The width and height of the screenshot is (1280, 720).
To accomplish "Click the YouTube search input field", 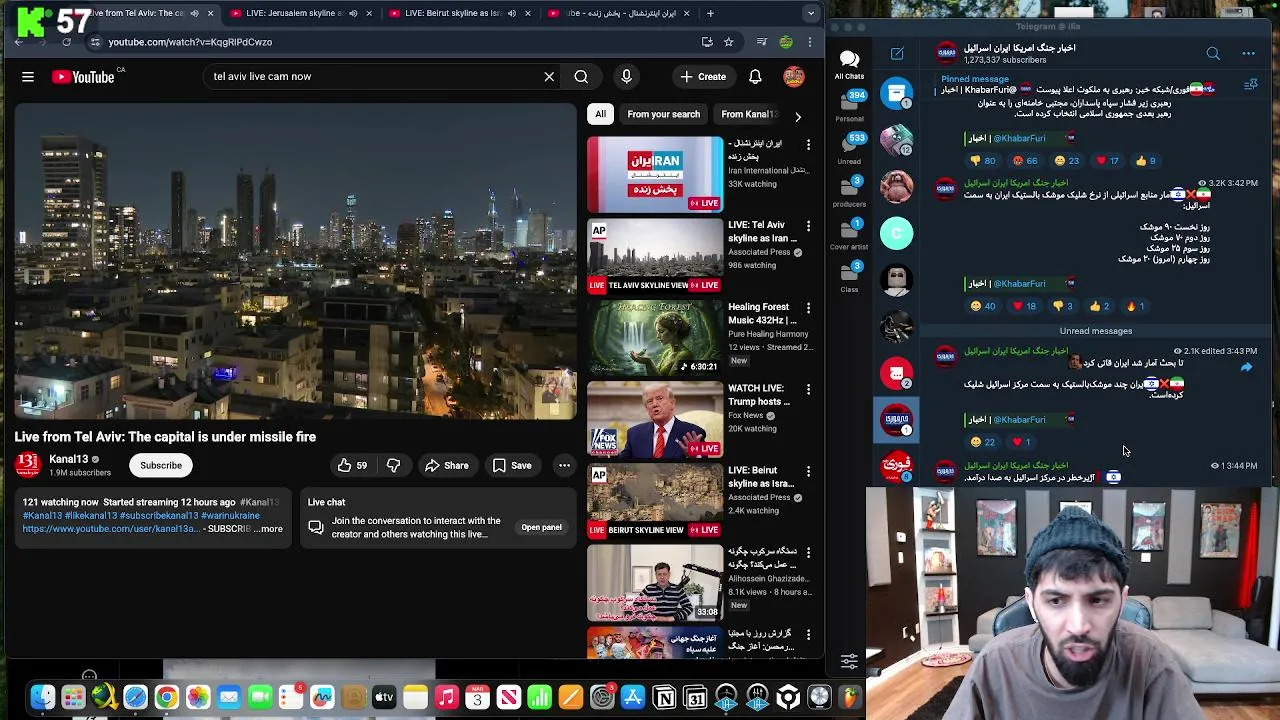I will click(x=370, y=76).
